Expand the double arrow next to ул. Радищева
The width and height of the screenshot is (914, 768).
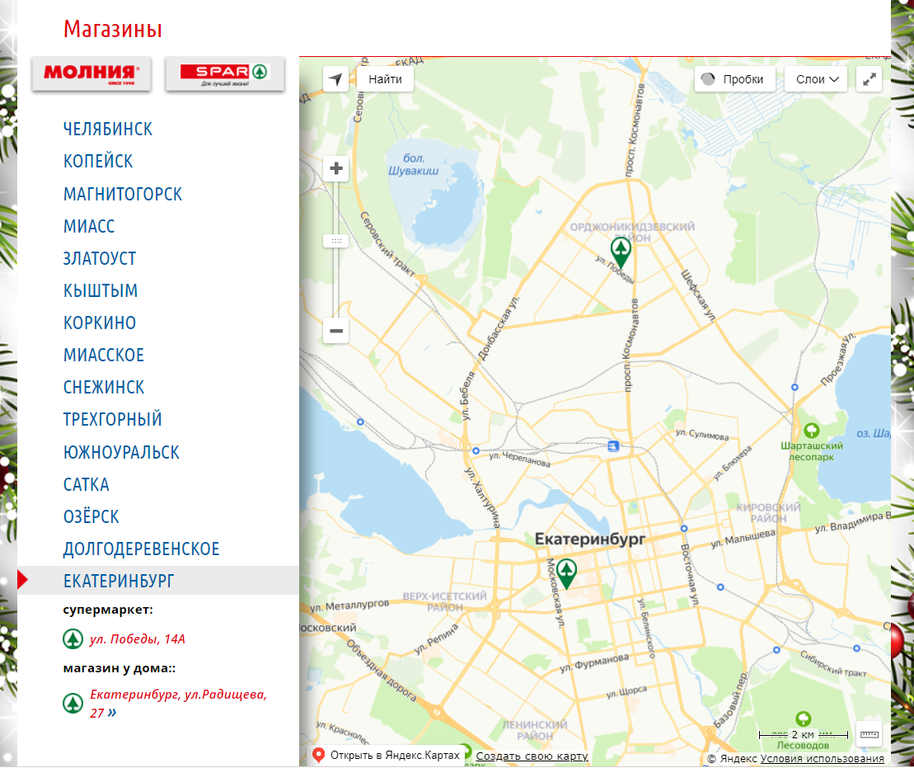tap(112, 713)
